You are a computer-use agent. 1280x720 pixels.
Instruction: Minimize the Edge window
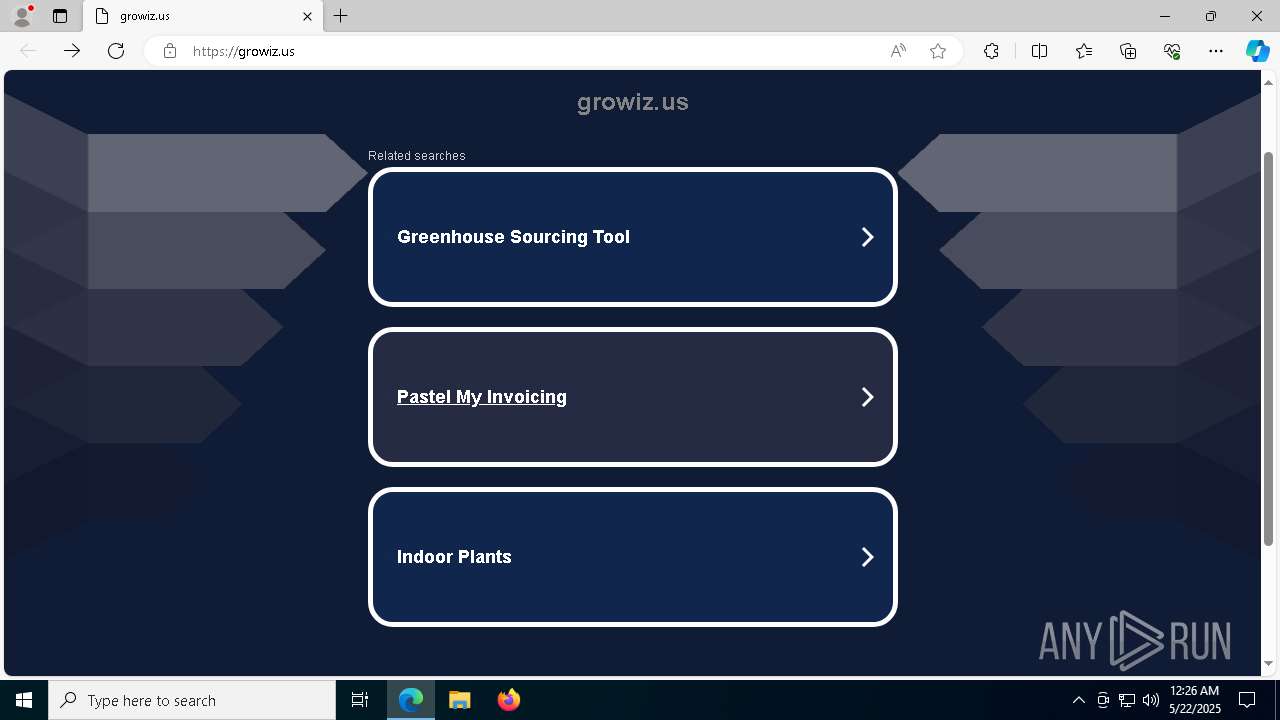(1165, 16)
